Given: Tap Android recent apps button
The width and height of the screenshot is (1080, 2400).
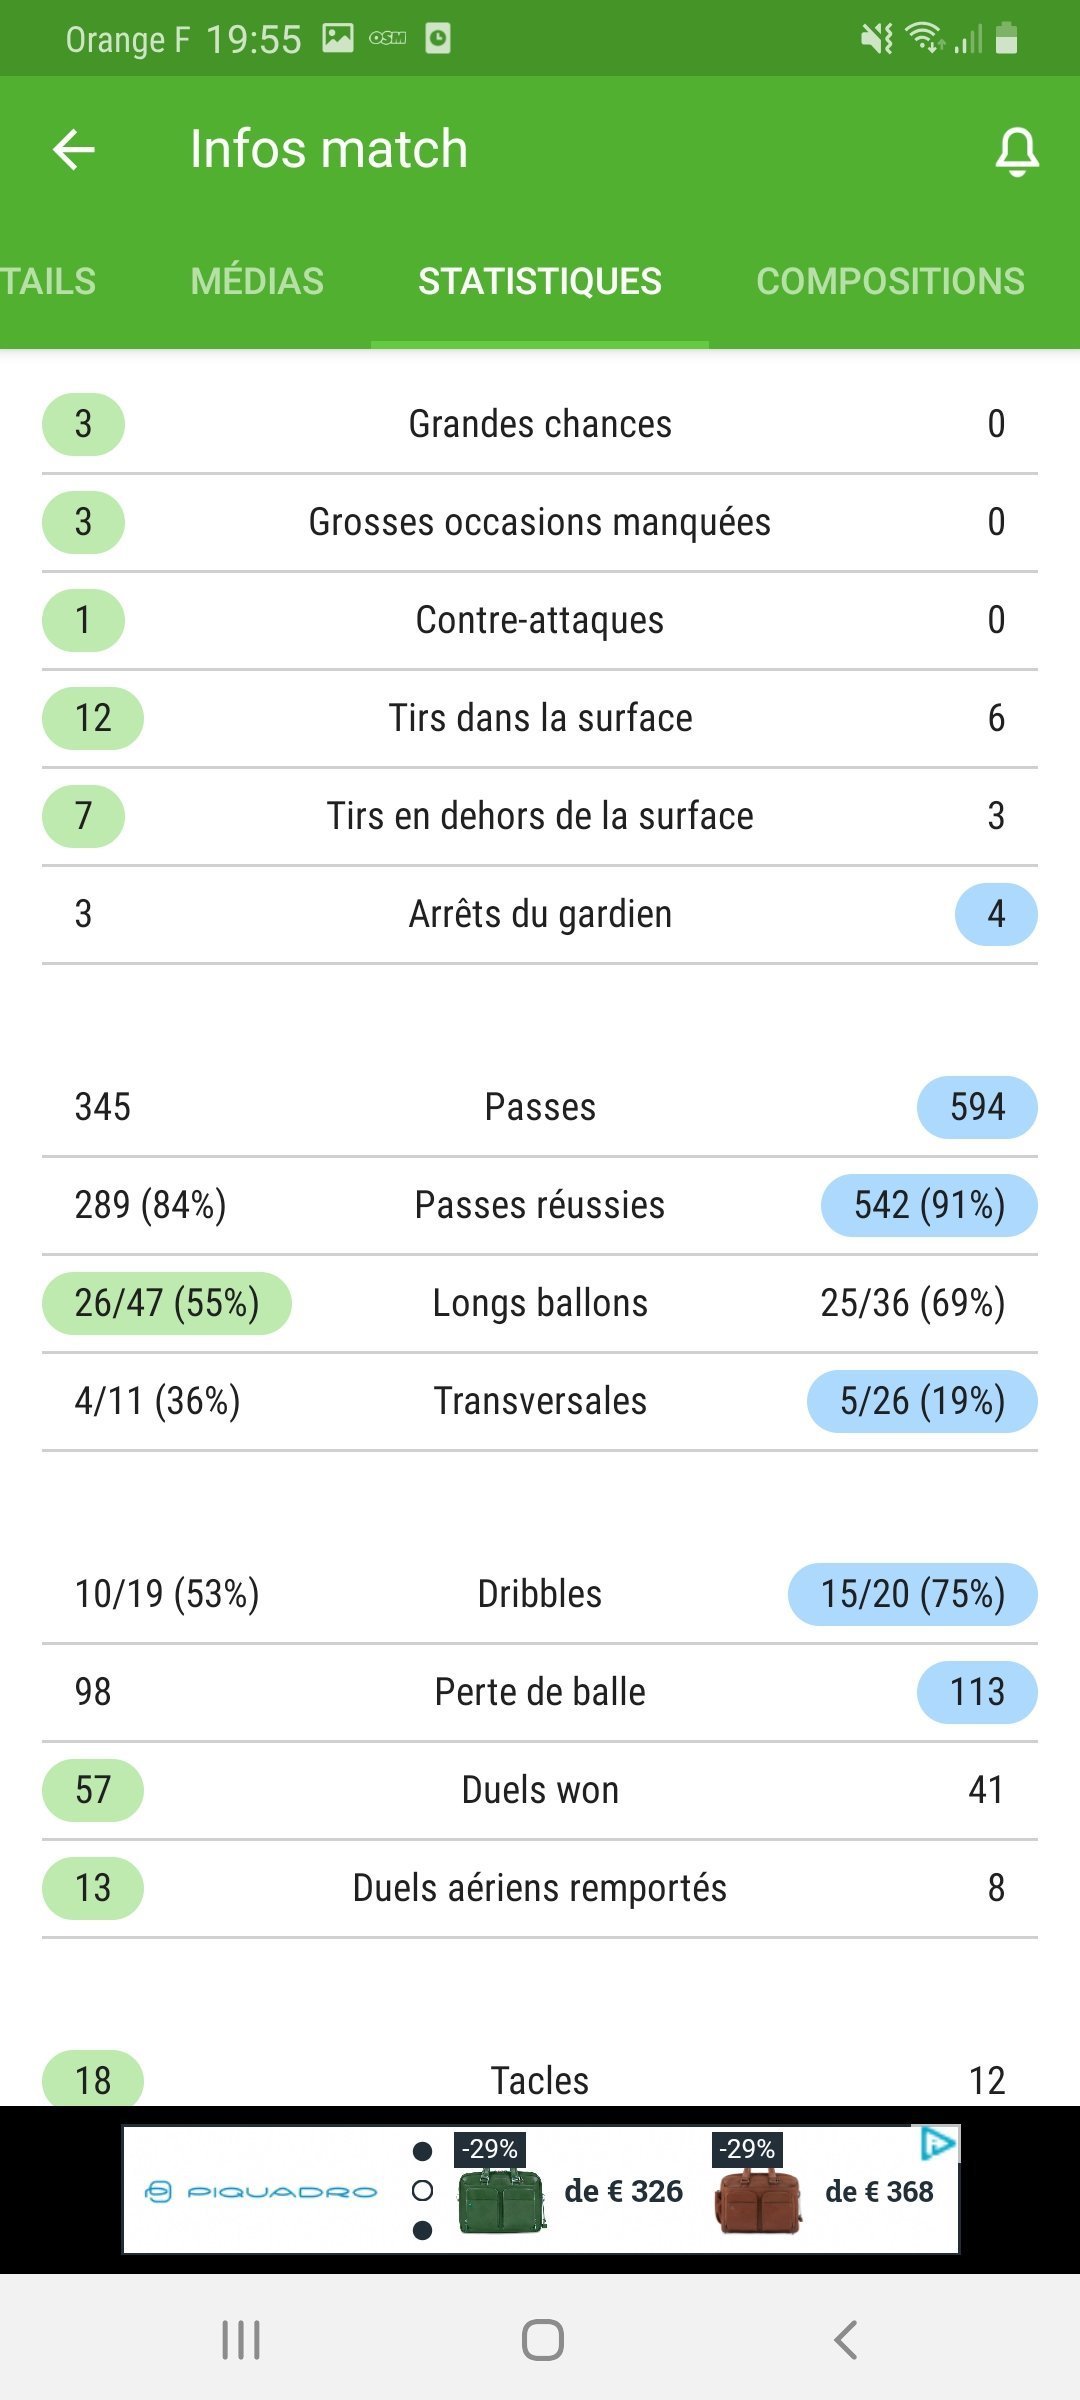Looking at the screenshot, I should 241,2340.
